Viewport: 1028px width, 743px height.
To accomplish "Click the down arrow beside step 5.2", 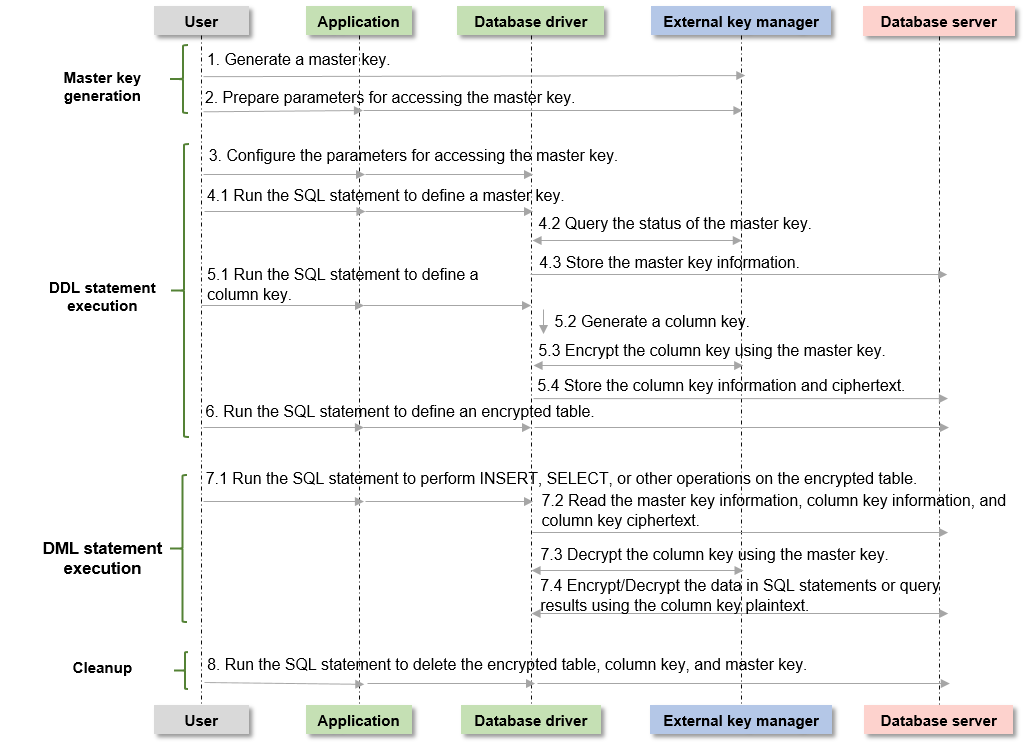I will 544,322.
